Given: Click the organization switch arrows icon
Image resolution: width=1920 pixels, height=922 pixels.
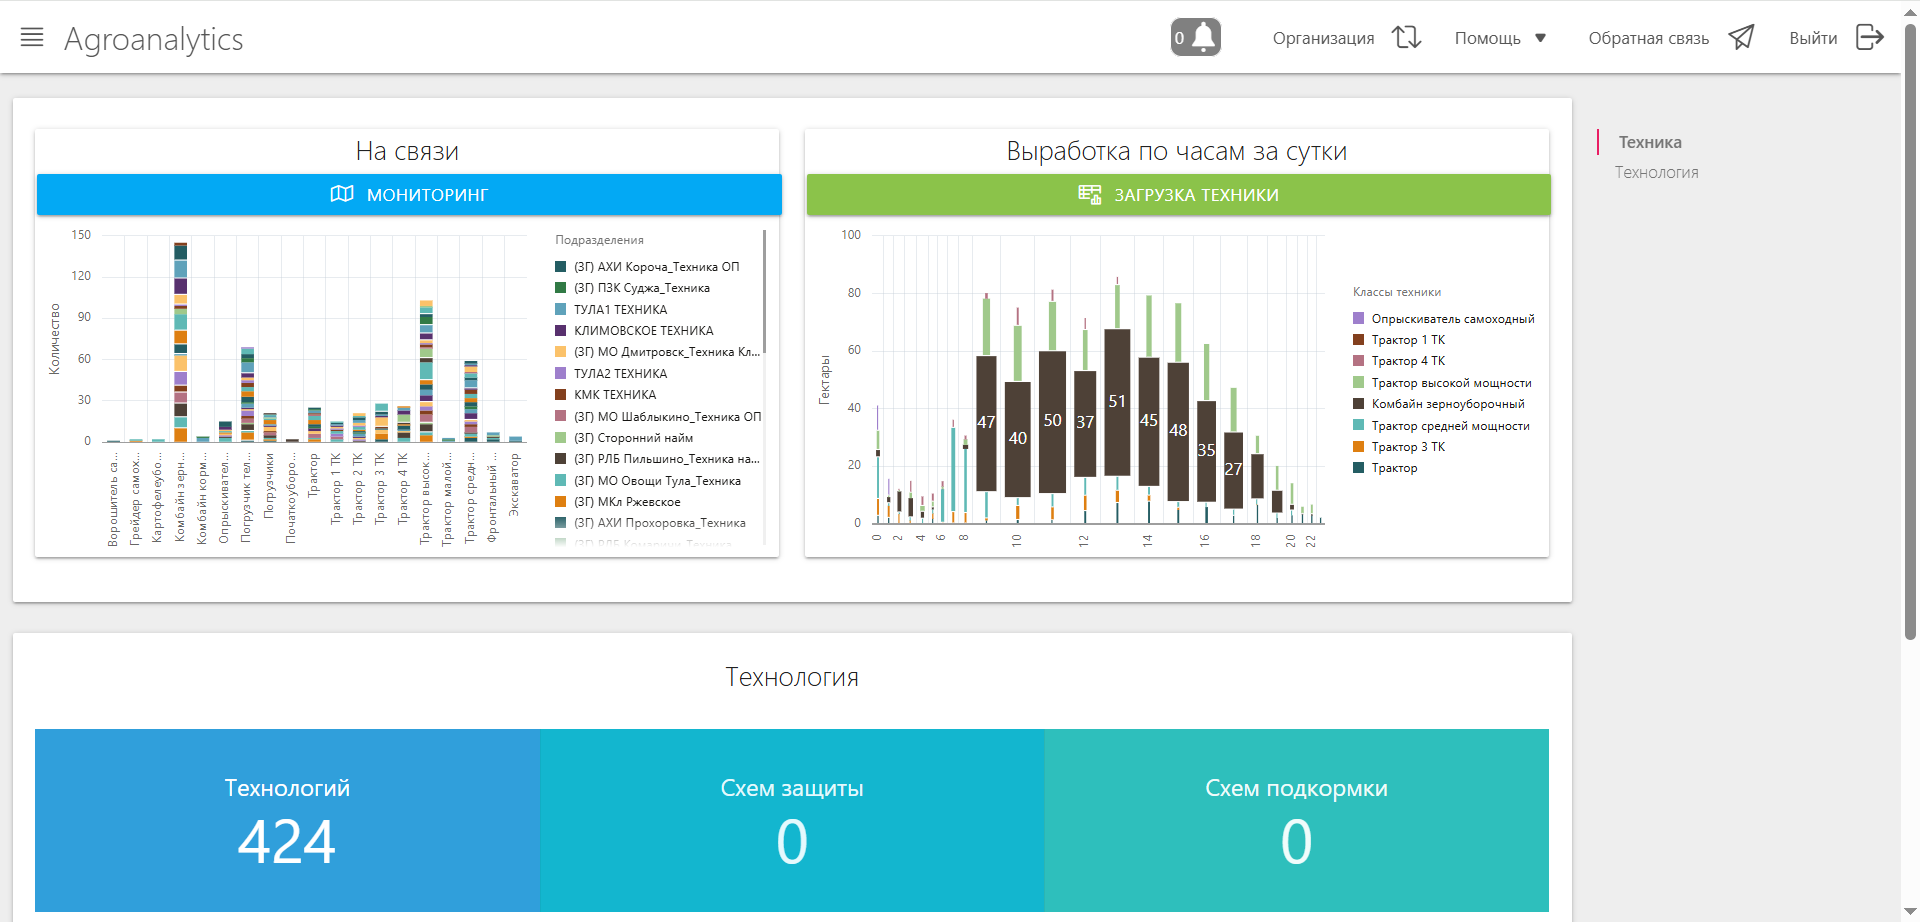Looking at the screenshot, I should tap(1406, 37).
